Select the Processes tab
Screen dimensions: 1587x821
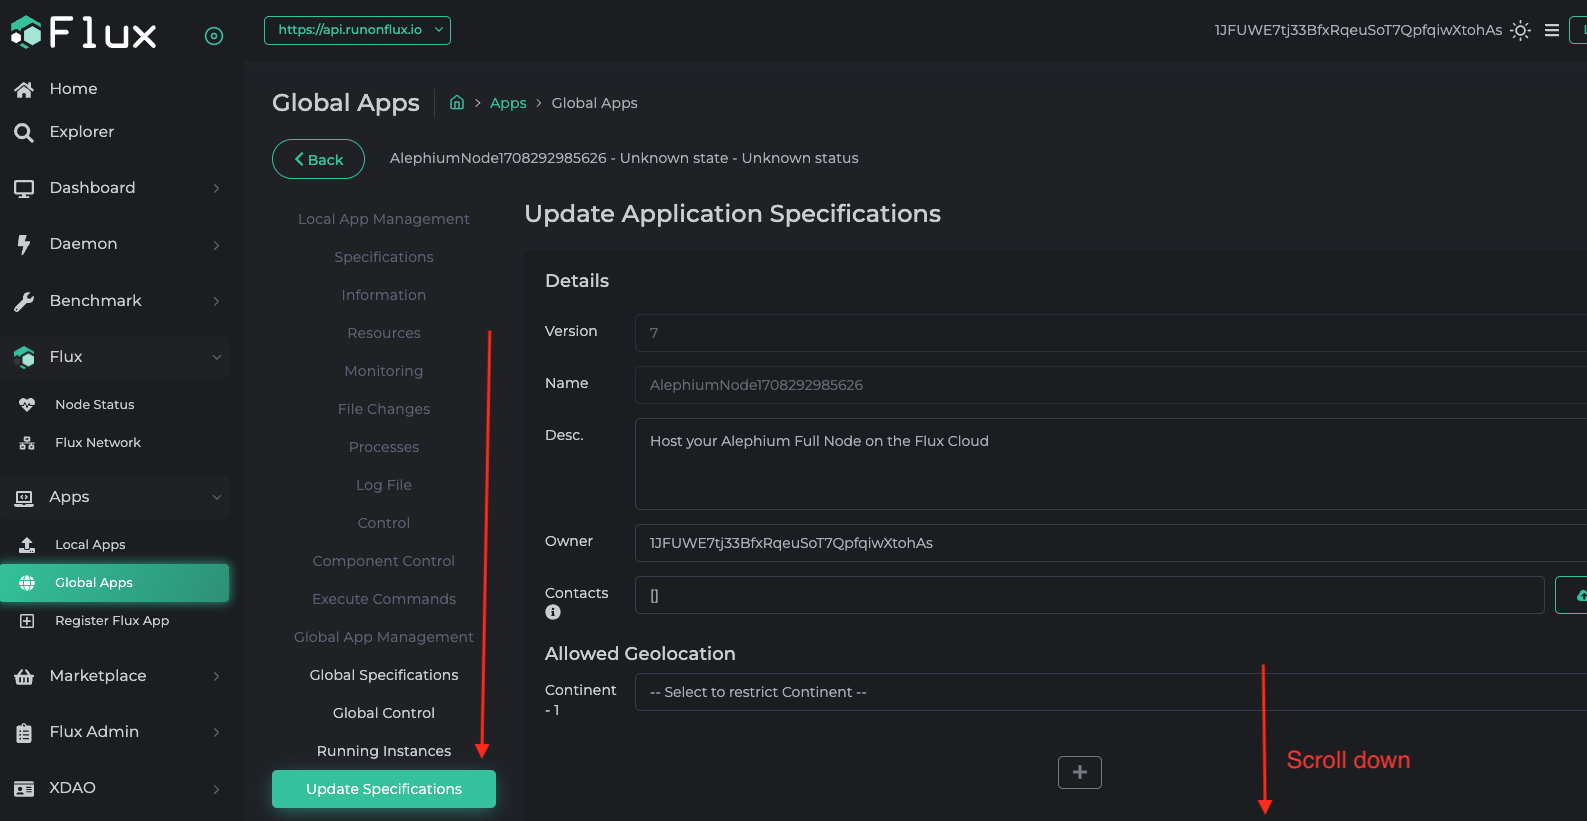(x=384, y=447)
